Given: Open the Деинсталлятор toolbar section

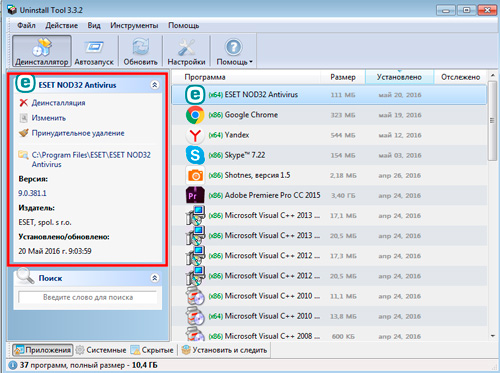Looking at the screenshot, I should click(x=42, y=51).
